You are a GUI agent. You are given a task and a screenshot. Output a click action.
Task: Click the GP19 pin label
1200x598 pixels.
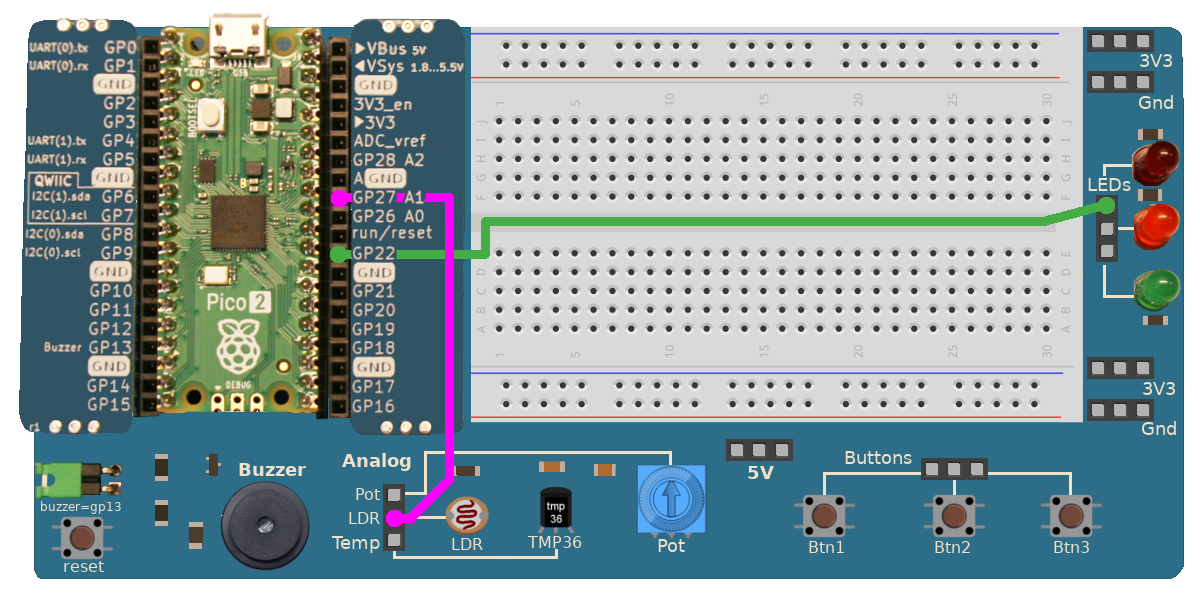click(x=375, y=329)
